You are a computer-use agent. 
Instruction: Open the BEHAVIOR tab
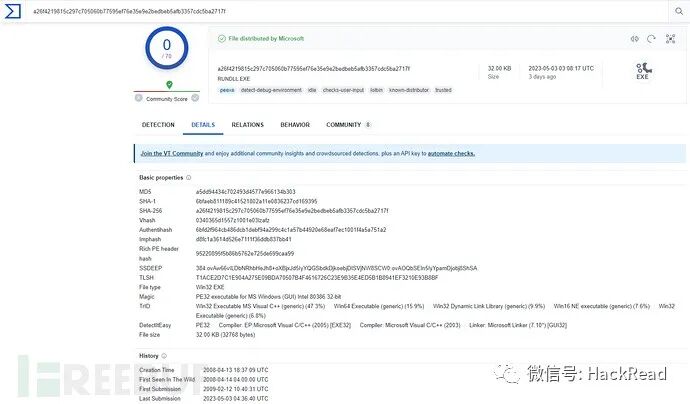coord(295,125)
